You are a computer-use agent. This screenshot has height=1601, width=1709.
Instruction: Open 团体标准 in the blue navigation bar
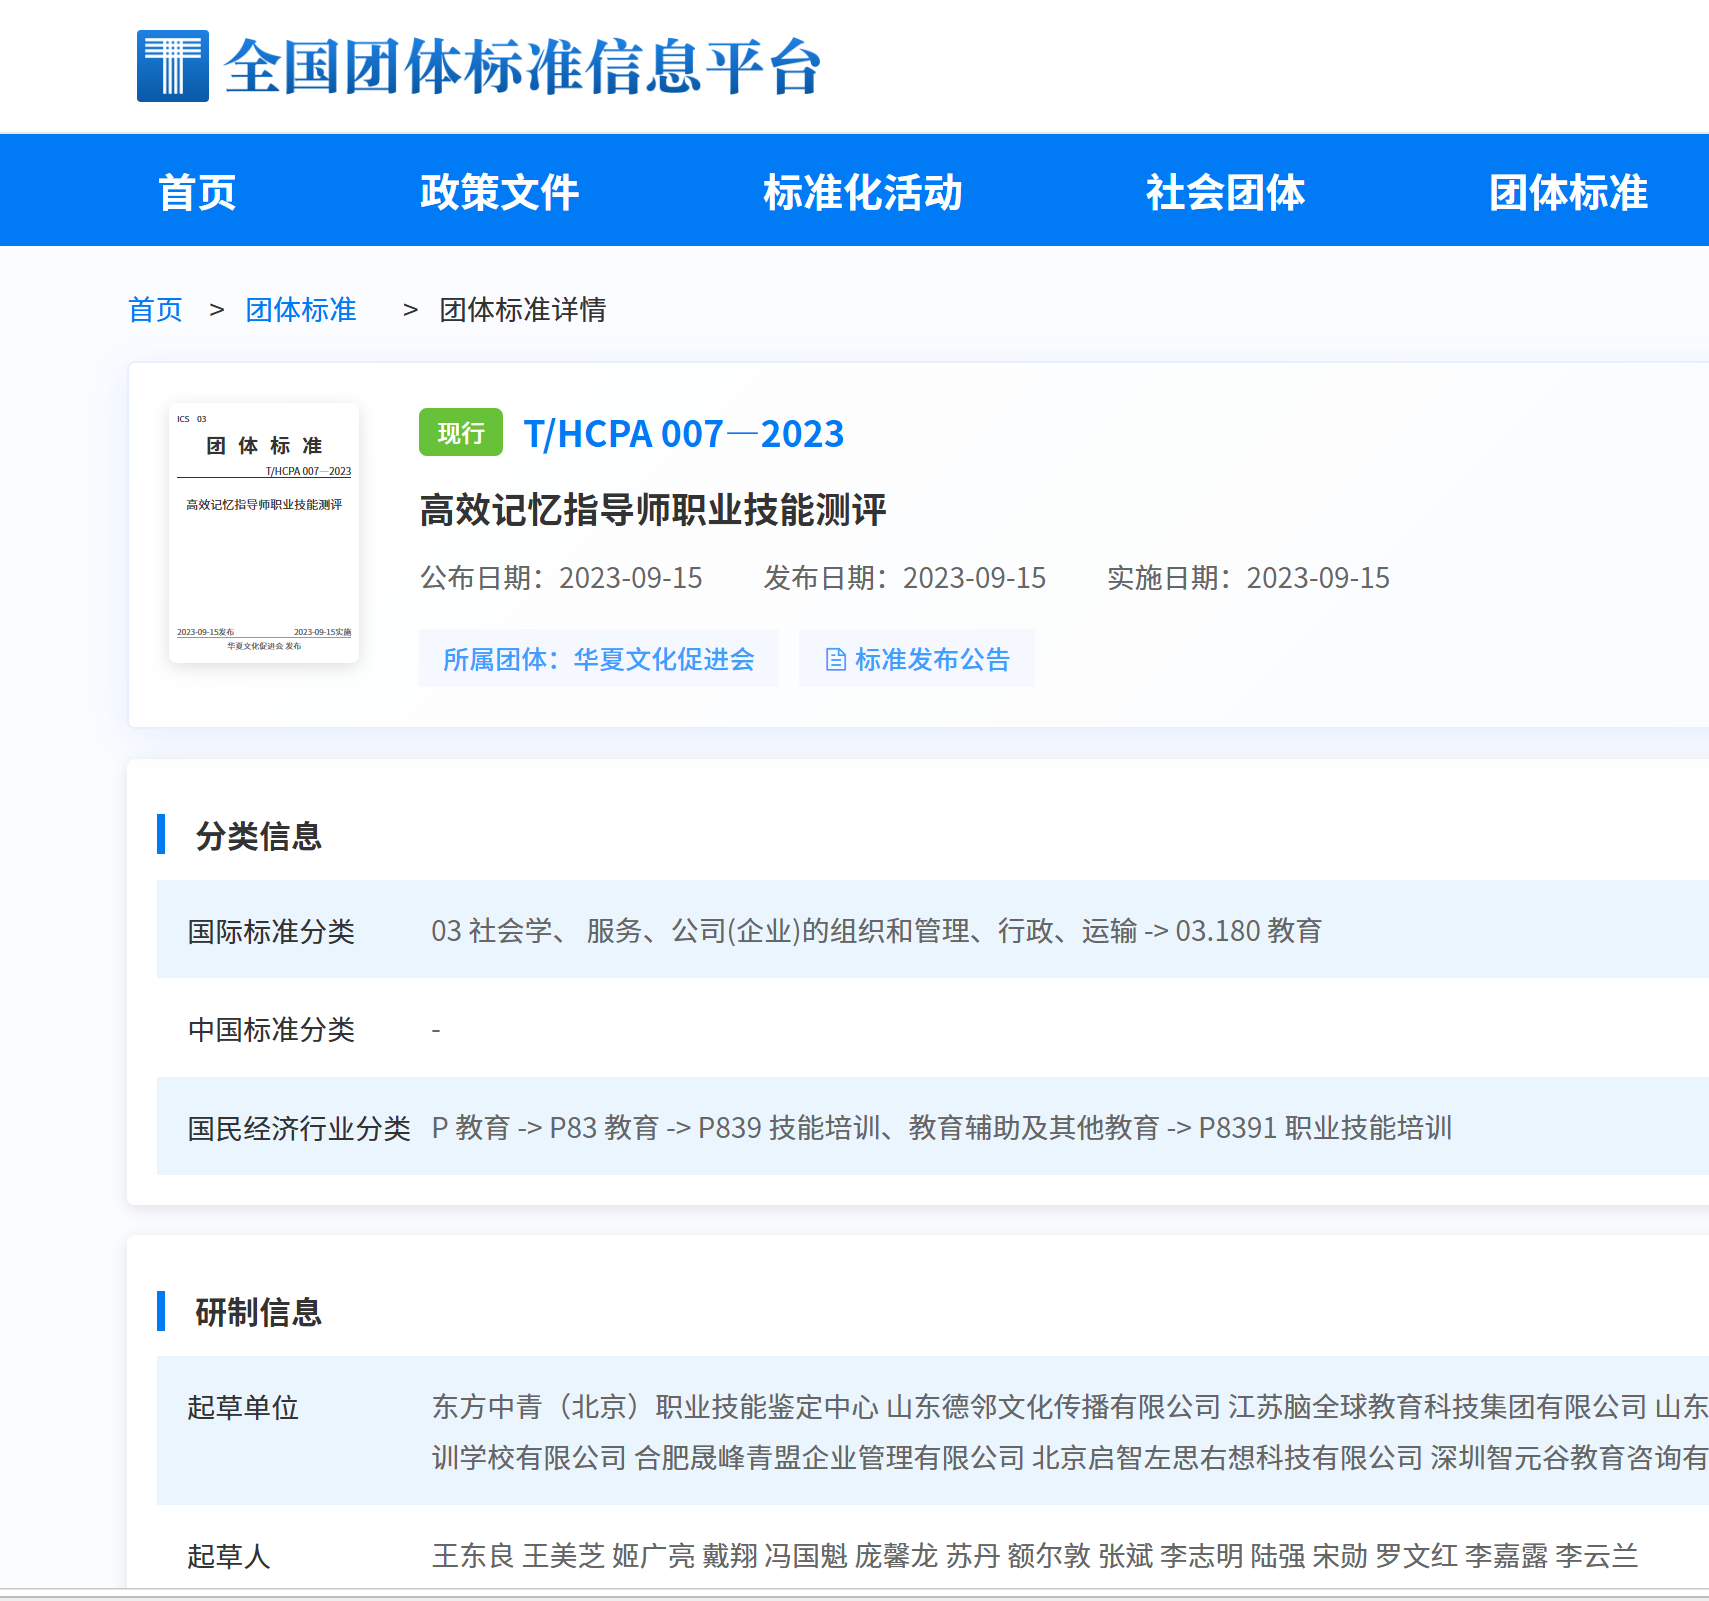[1568, 192]
